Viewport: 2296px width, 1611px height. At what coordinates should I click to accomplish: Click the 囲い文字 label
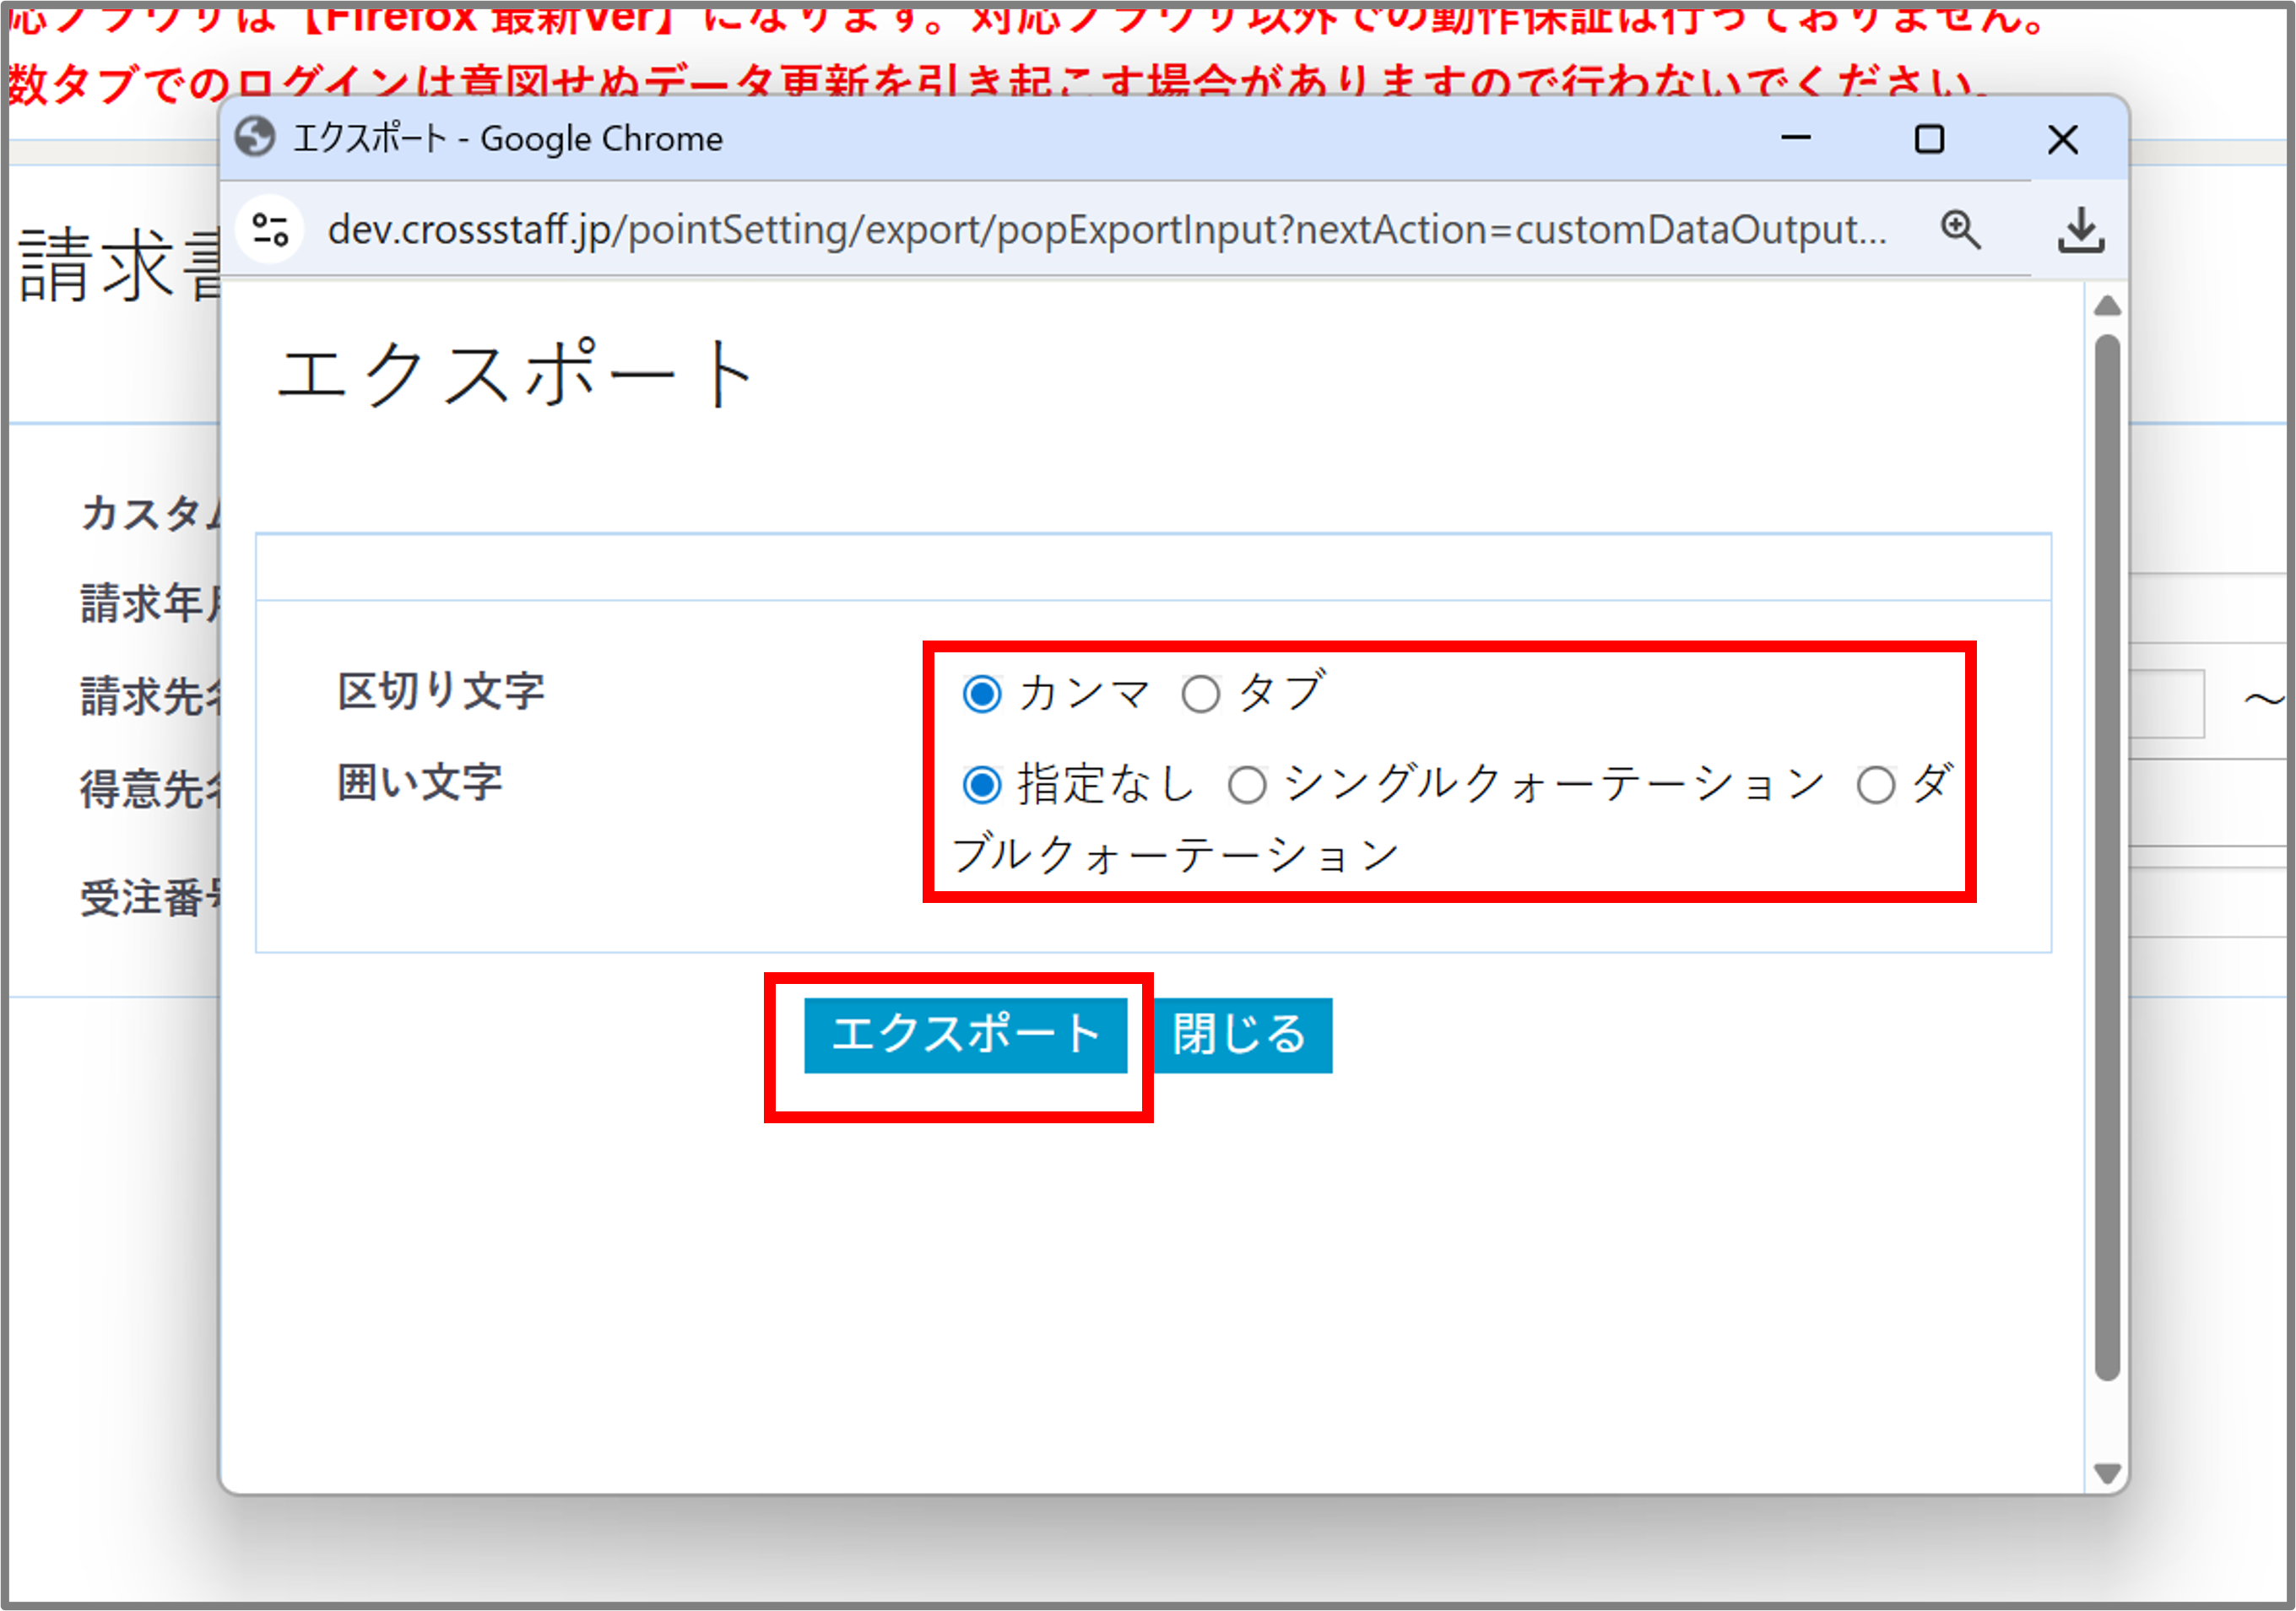420,783
